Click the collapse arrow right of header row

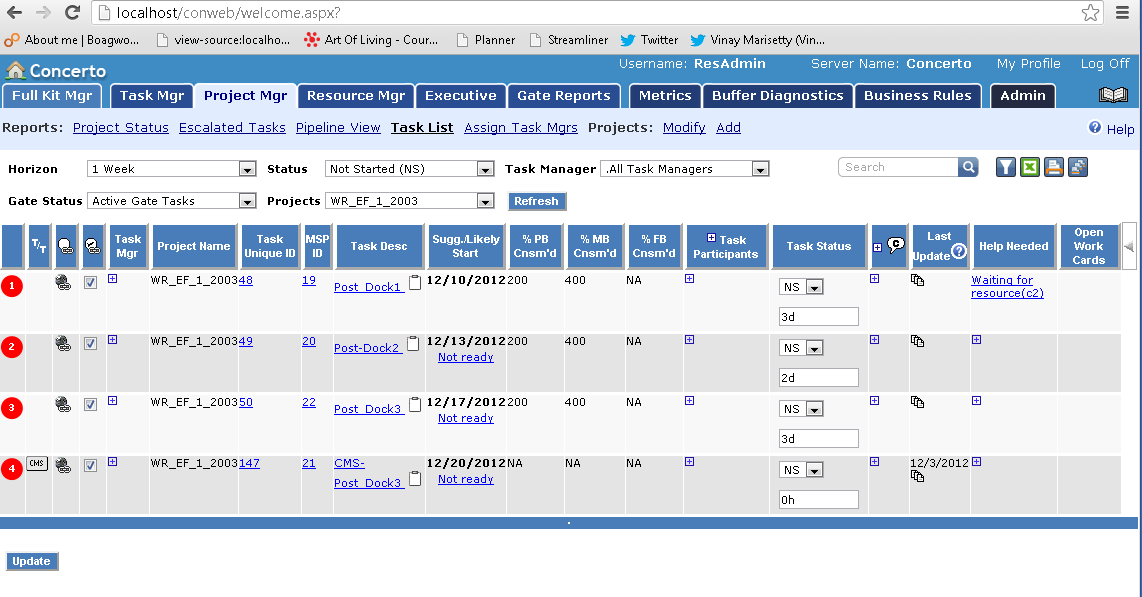click(1129, 246)
